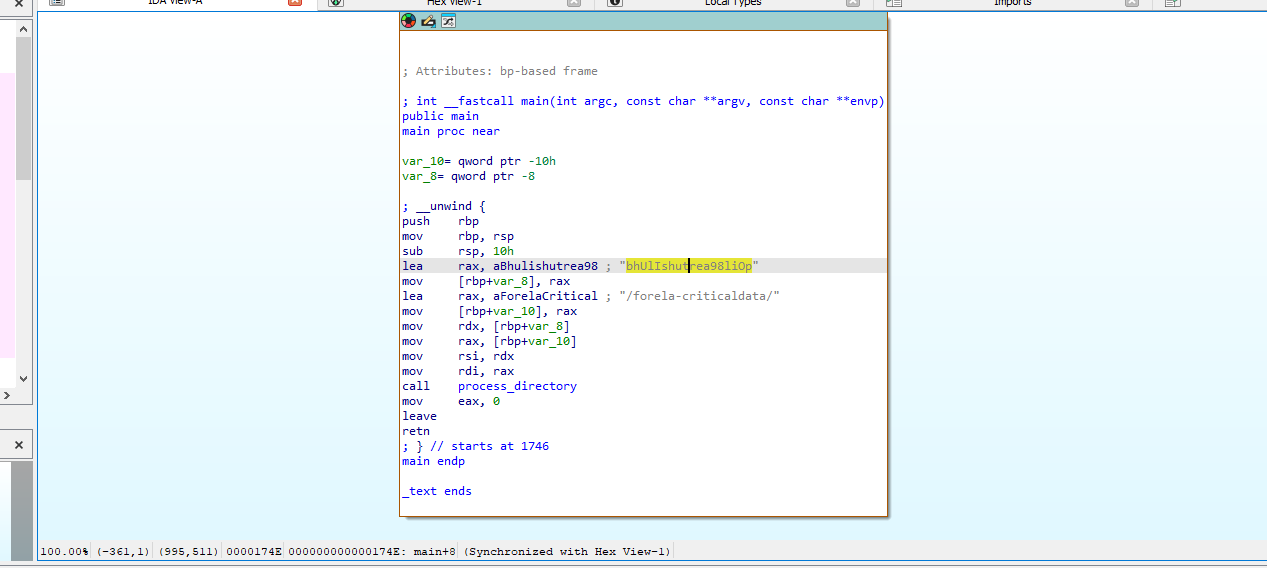Click the "main endp" line
The height and width of the screenshot is (568, 1267).
[433, 461]
